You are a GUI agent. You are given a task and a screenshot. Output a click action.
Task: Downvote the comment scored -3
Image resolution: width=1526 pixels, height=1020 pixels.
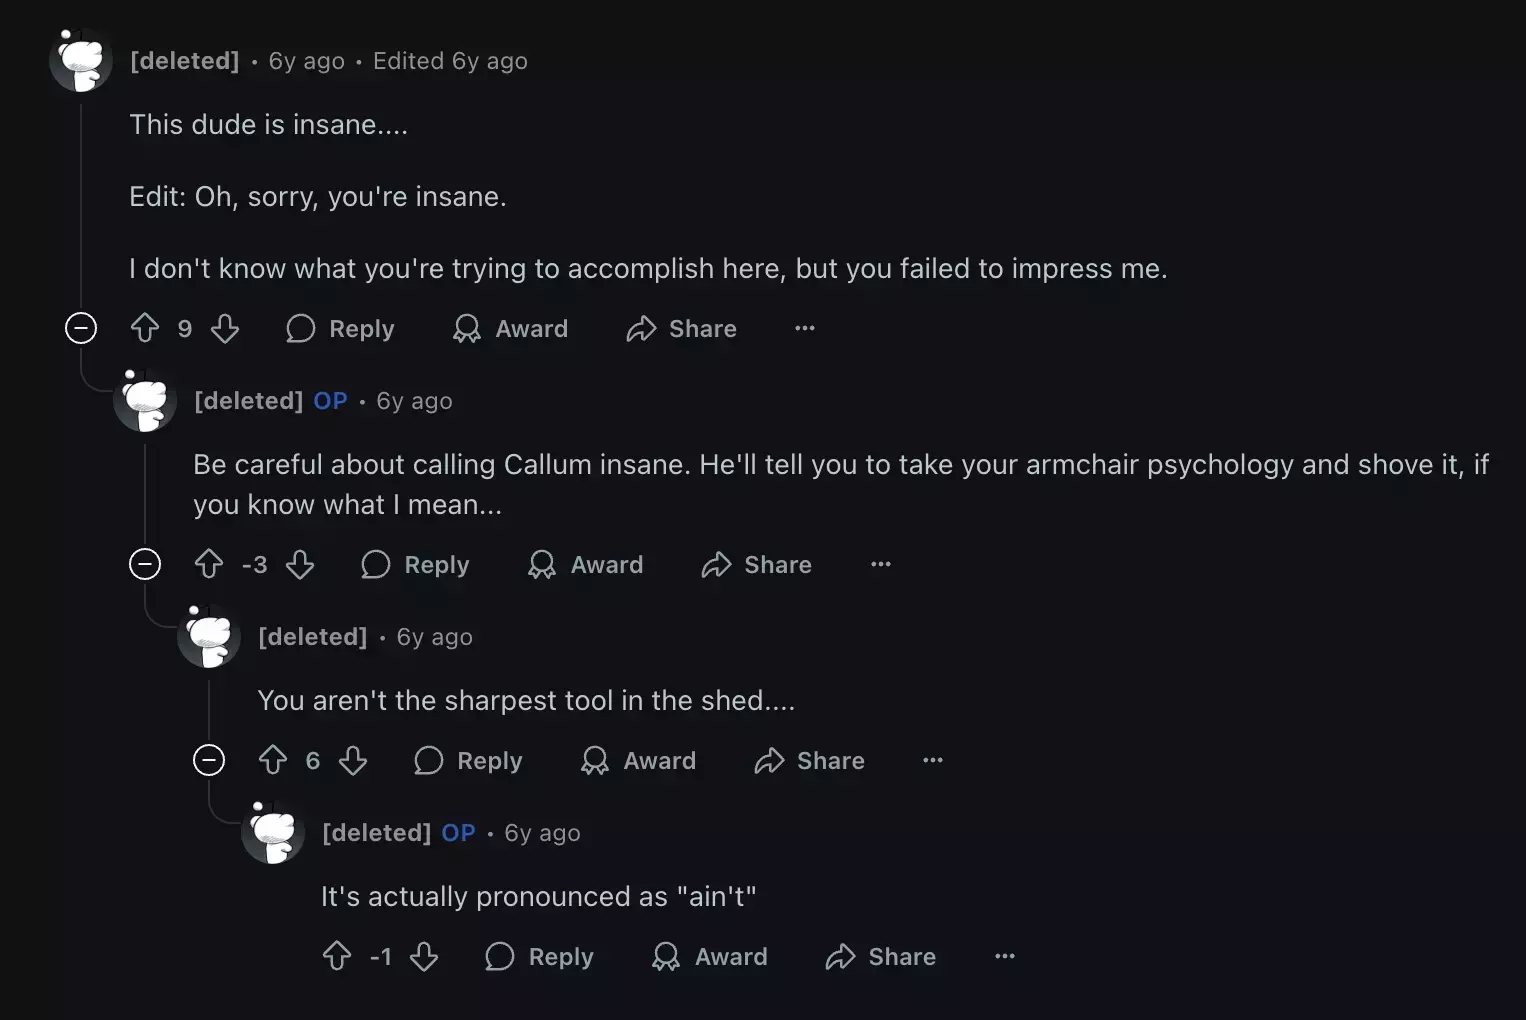pos(300,564)
